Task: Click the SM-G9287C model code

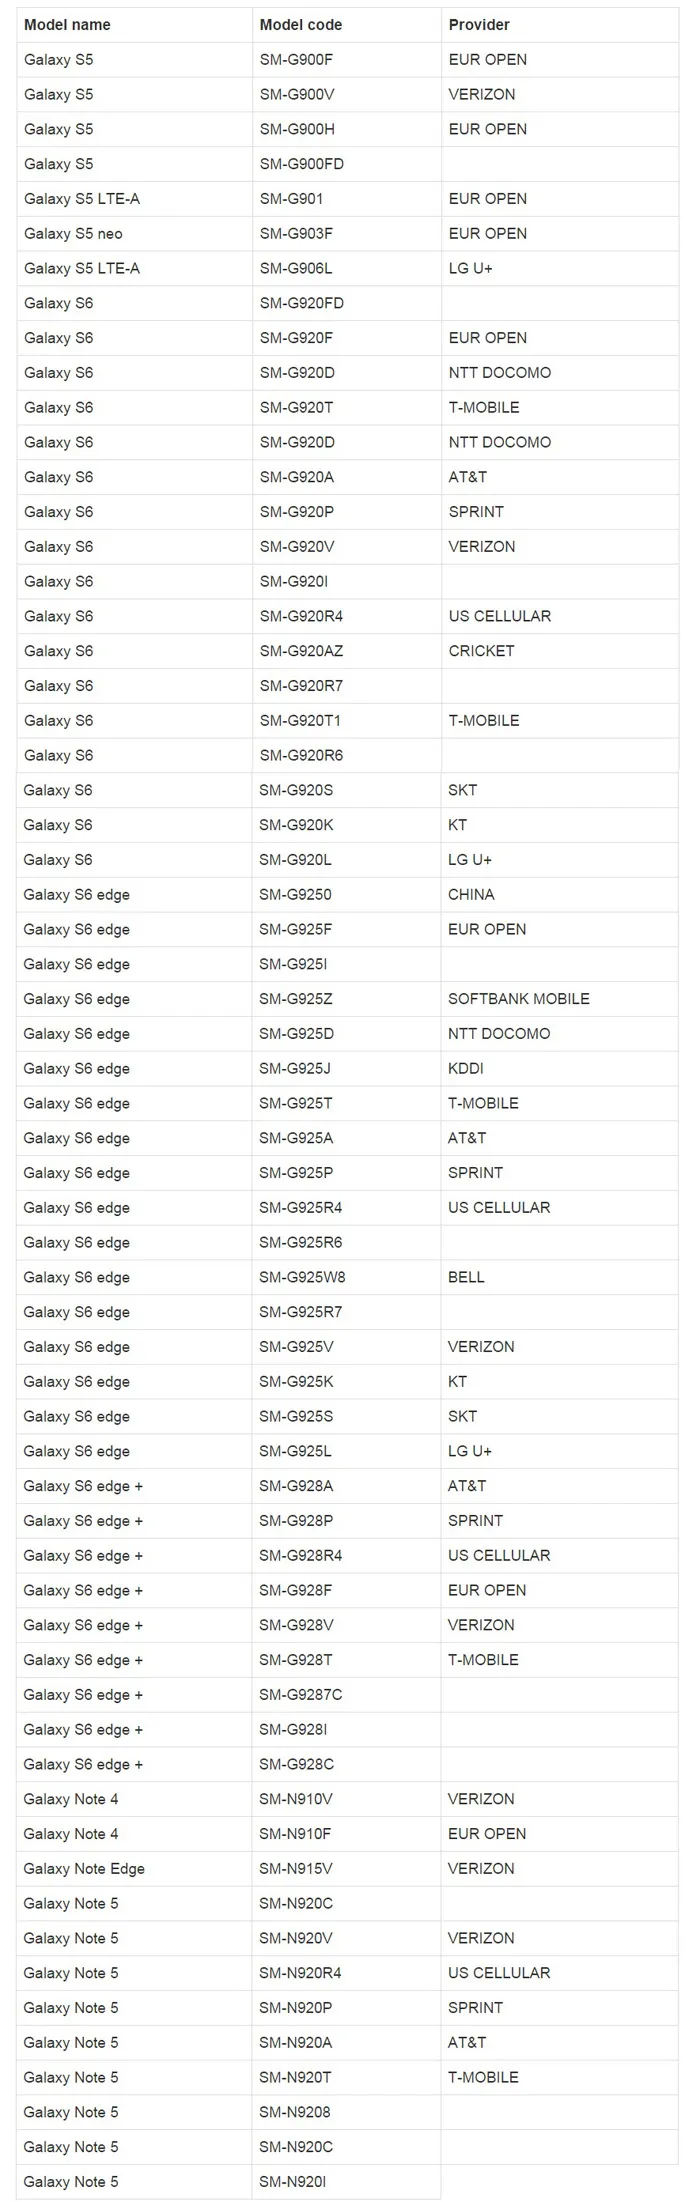Action: point(300,1695)
